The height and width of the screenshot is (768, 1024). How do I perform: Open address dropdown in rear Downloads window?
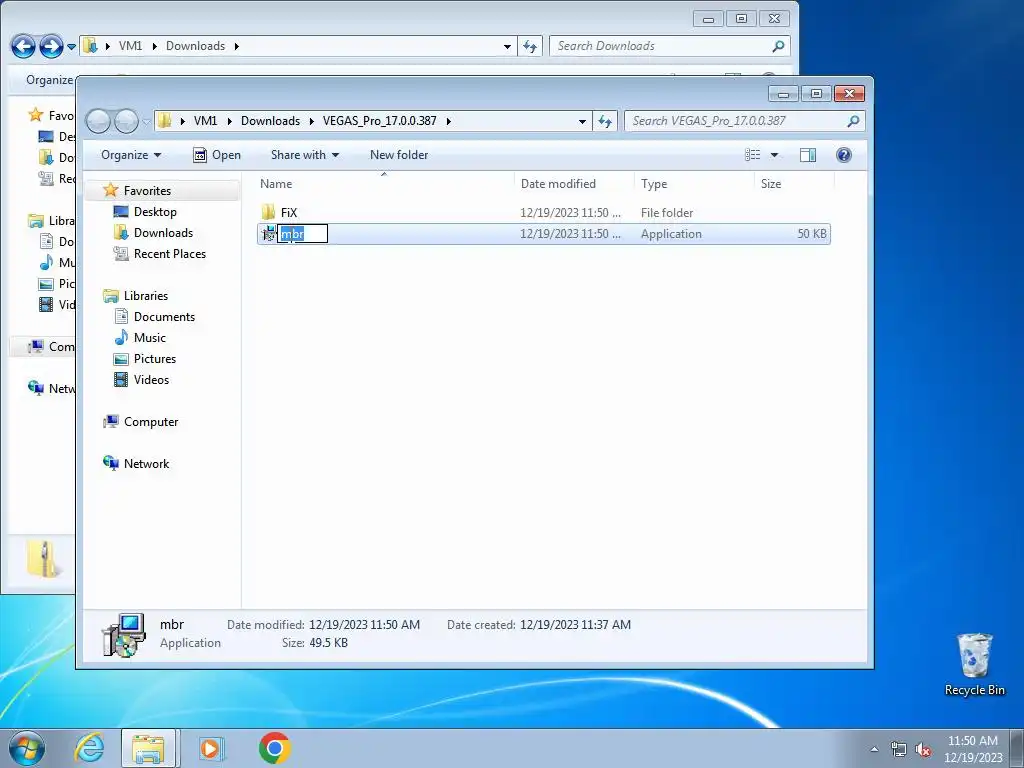tap(507, 46)
